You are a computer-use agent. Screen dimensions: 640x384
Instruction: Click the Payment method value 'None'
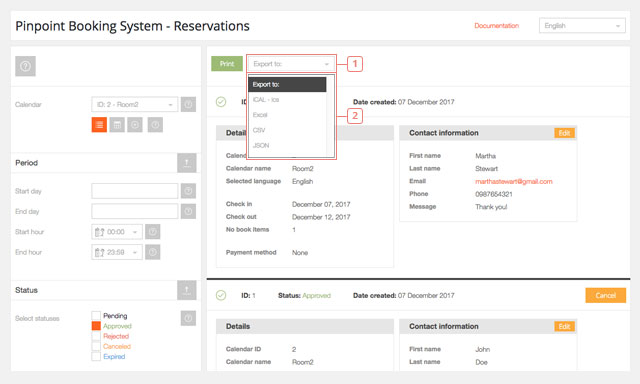(300, 253)
